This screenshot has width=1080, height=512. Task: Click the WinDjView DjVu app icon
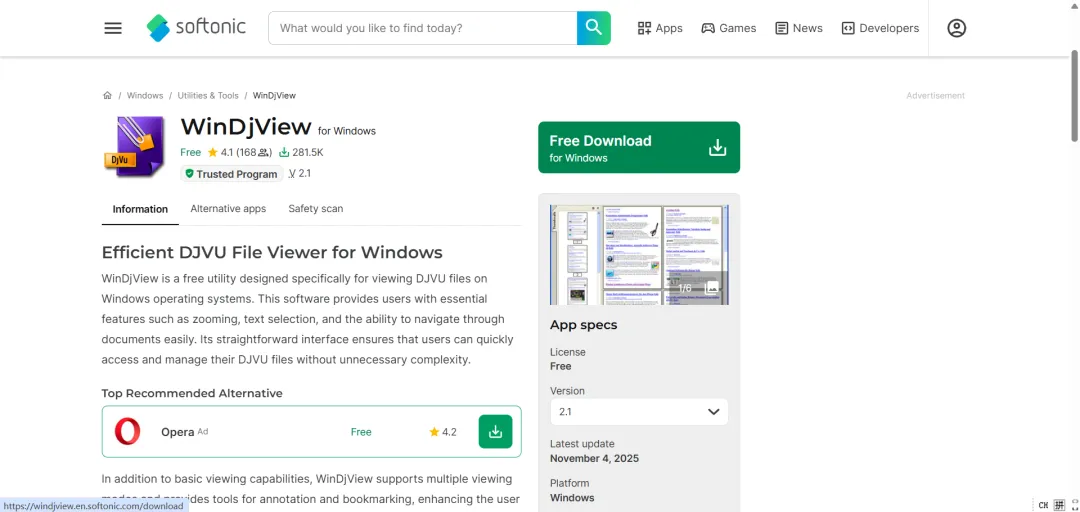(135, 147)
